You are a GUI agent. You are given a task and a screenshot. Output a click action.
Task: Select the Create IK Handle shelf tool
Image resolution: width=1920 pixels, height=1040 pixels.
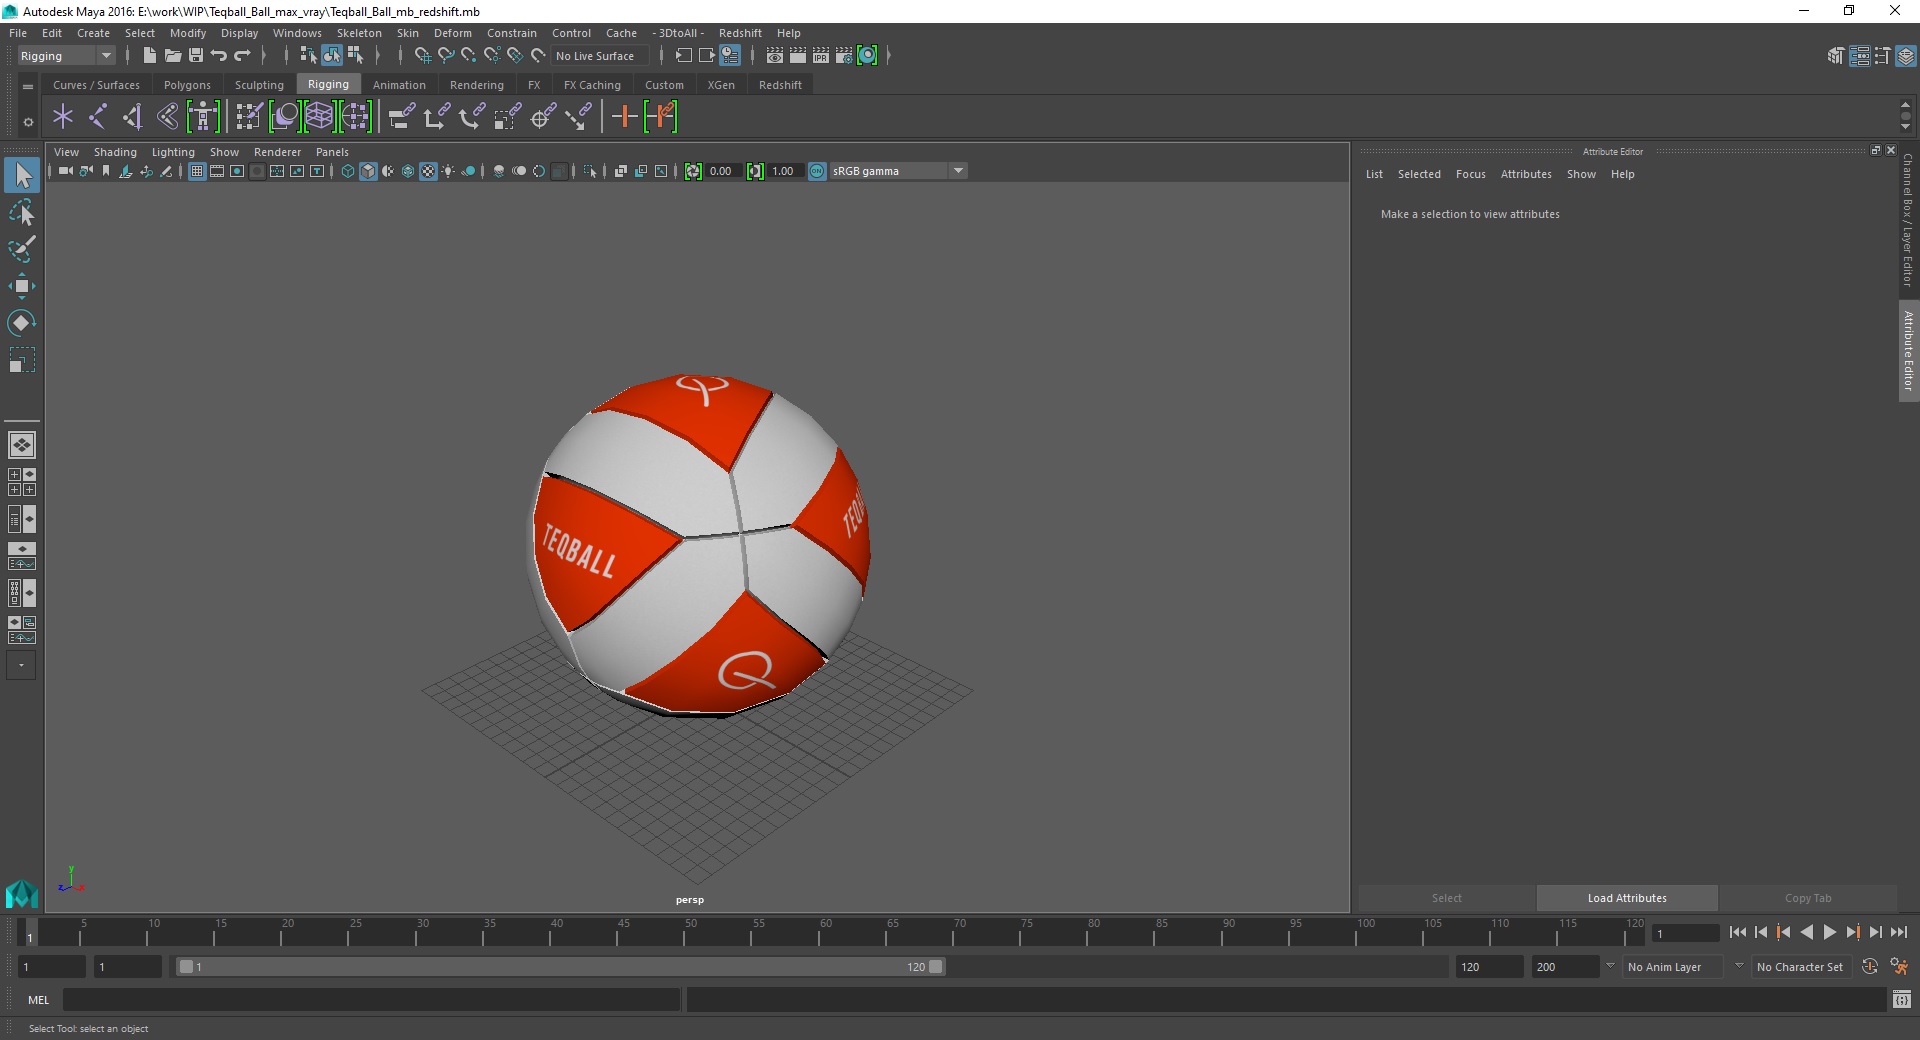click(133, 117)
